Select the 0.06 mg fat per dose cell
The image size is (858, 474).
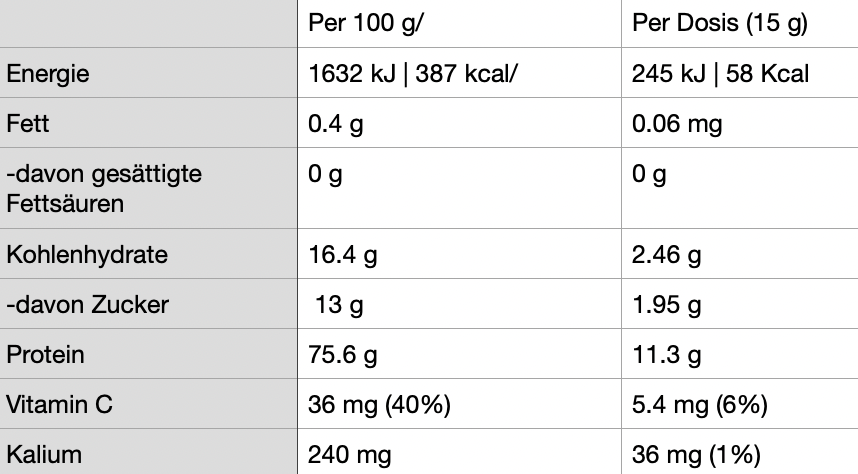[740, 123]
